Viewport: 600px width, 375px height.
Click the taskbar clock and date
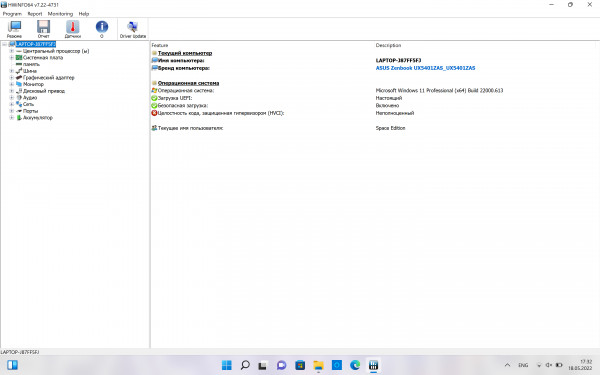click(x=580, y=365)
